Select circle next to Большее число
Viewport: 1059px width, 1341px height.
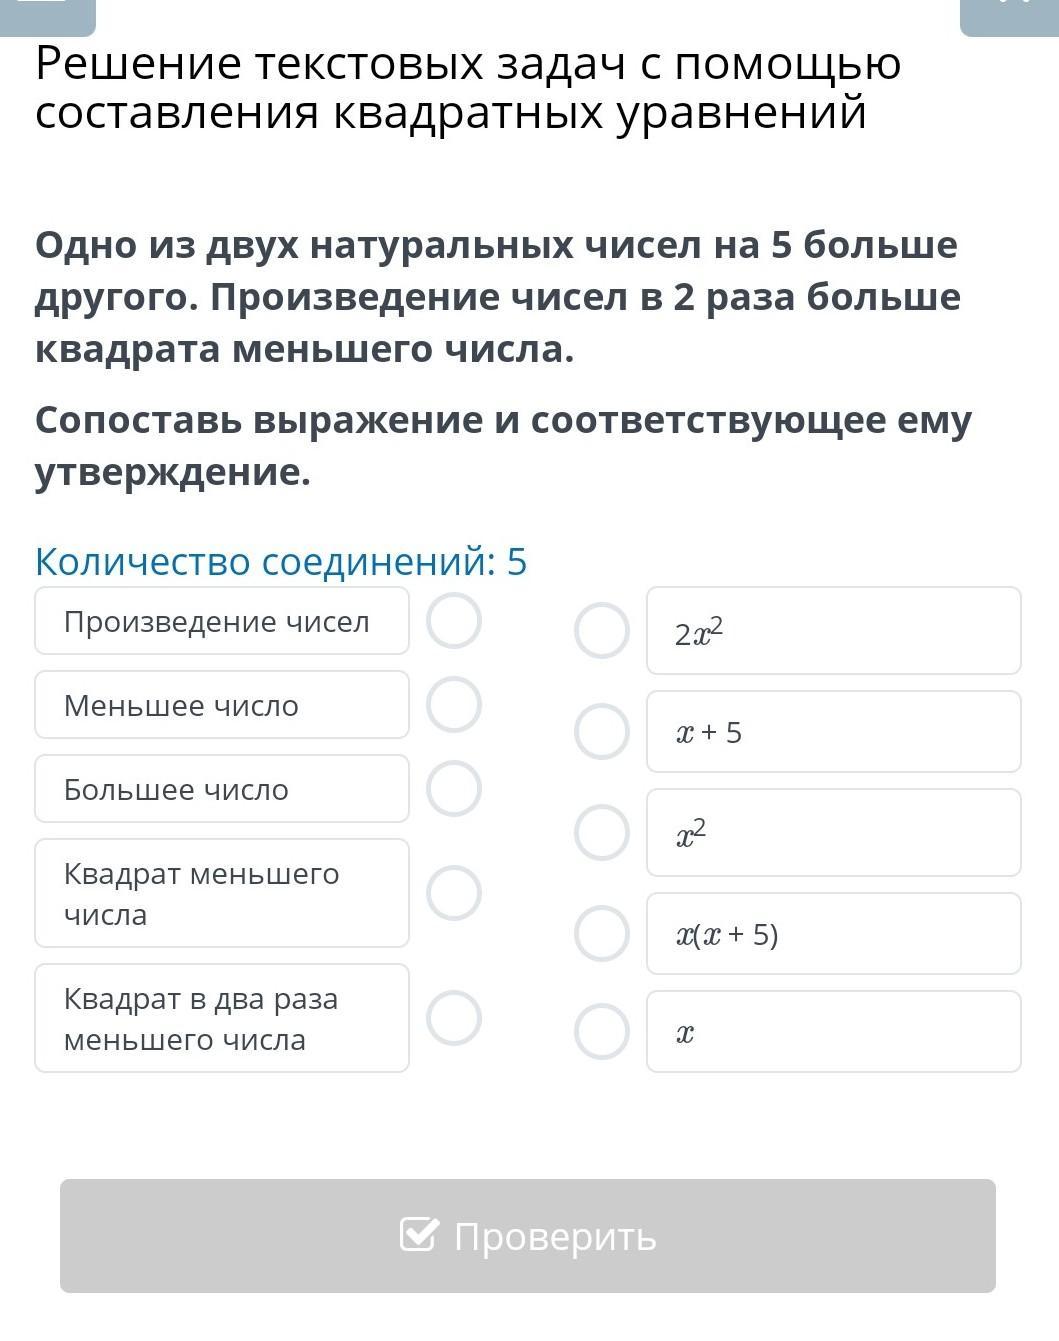tap(454, 788)
